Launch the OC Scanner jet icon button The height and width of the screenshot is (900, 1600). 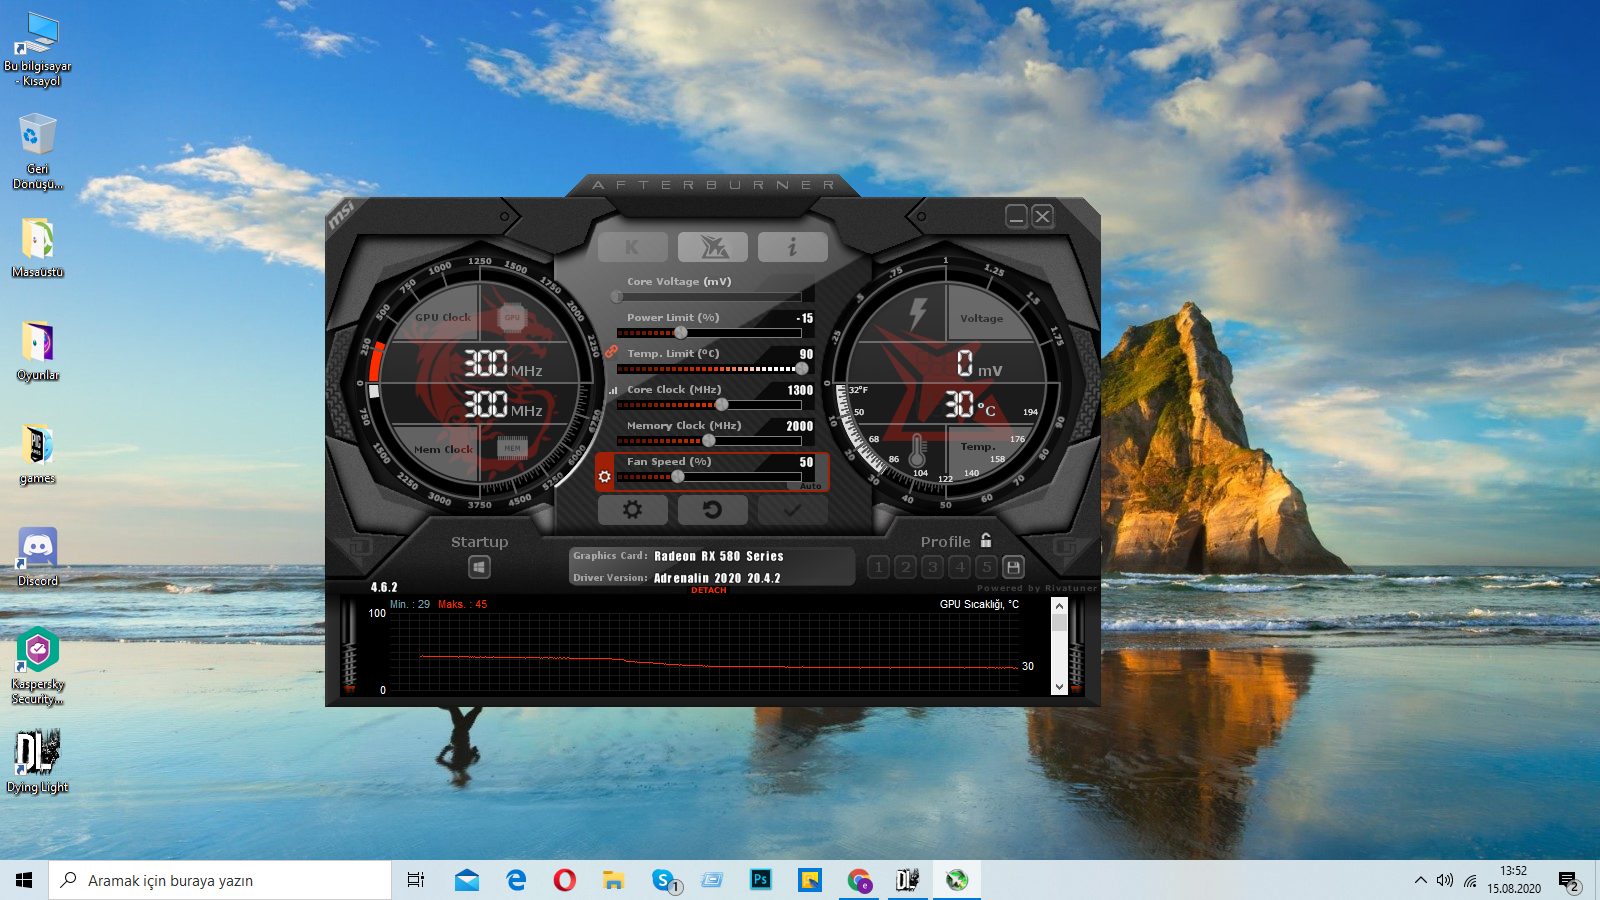tap(712, 247)
